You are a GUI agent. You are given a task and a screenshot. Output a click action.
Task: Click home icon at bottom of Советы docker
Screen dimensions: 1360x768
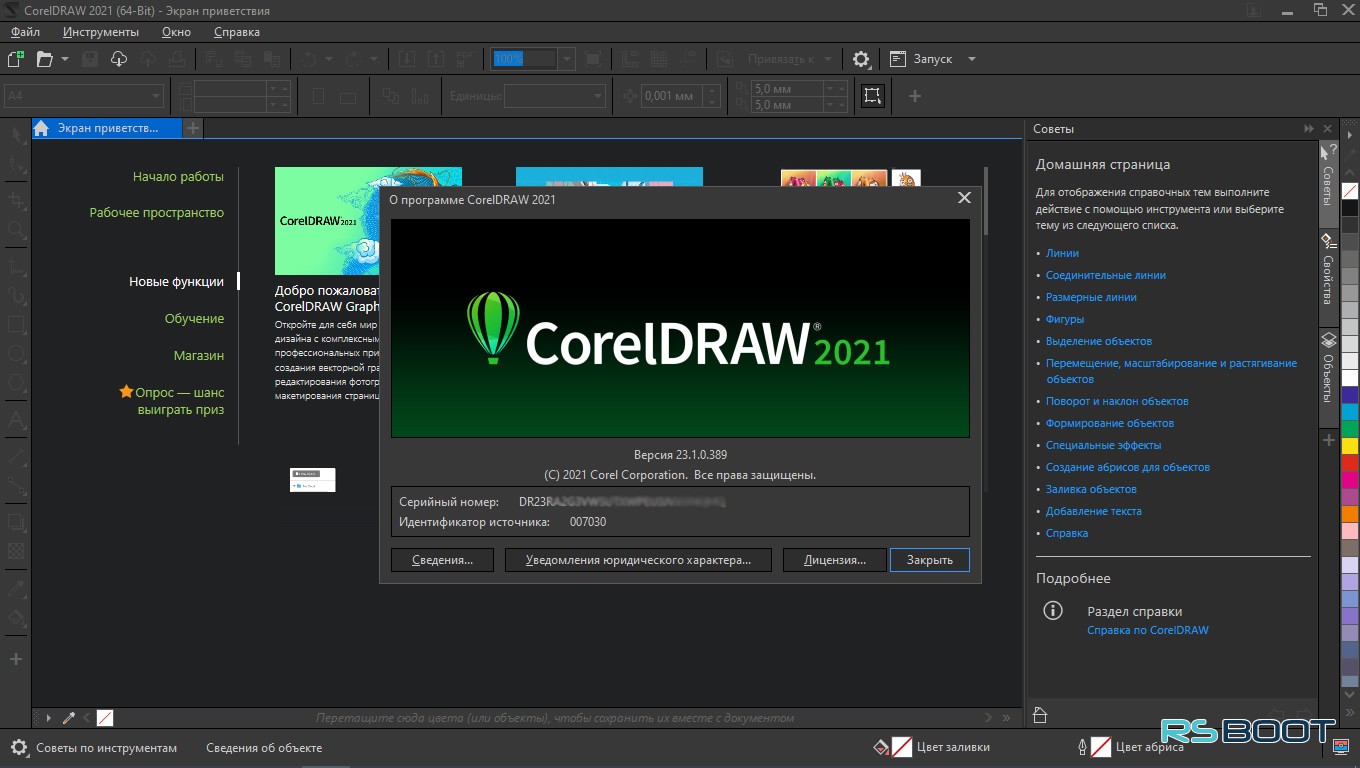[1040, 714]
